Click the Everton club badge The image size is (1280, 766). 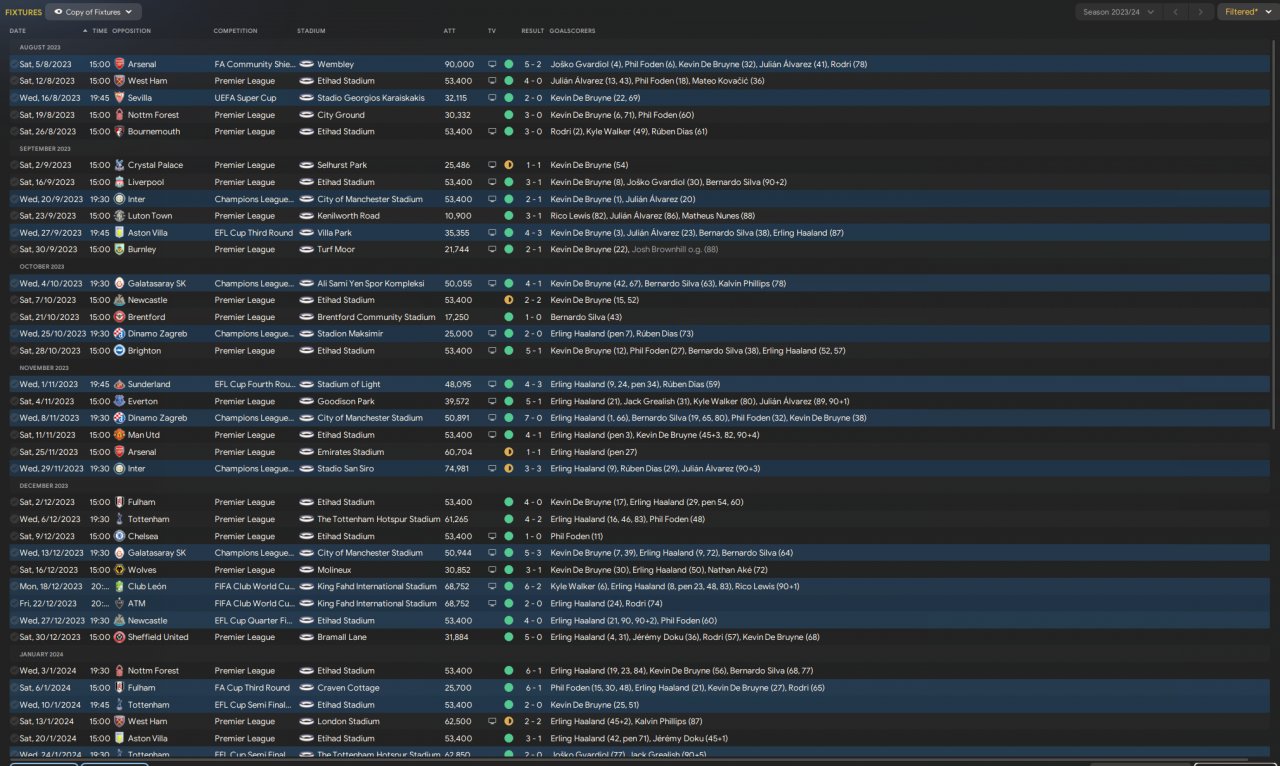(x=119, y=401)
